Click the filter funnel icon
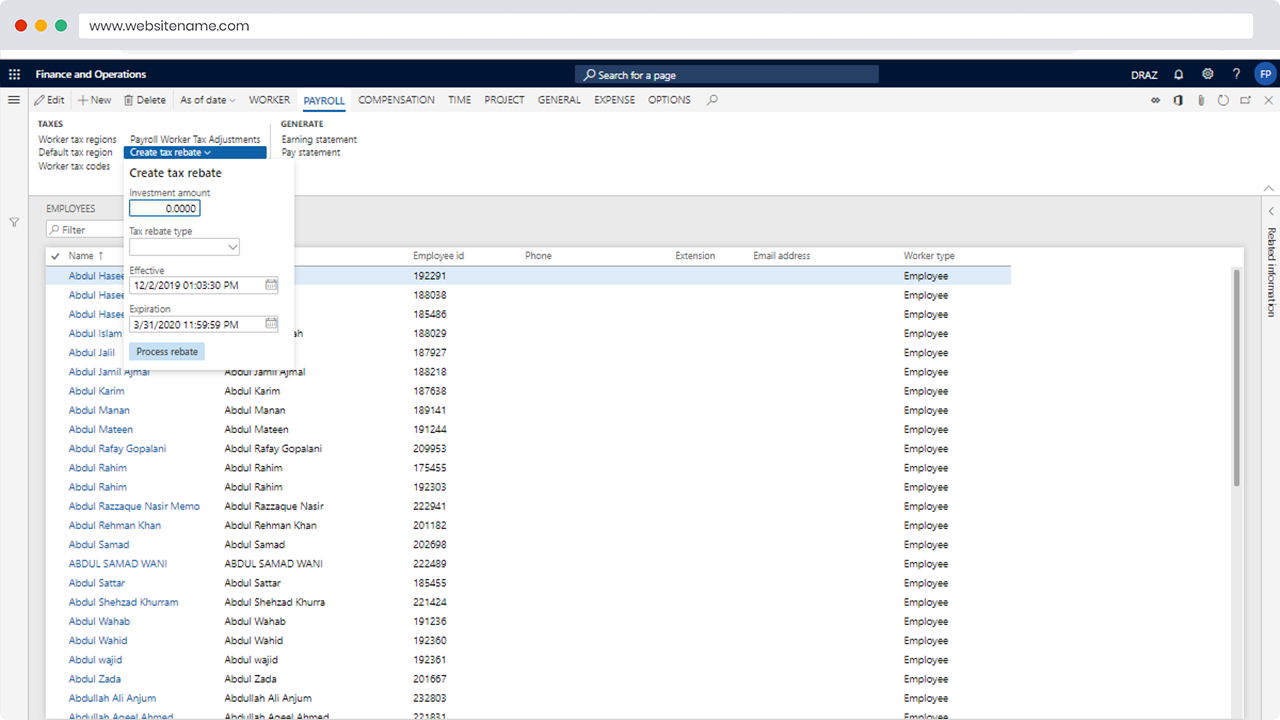The image size is (1280, 720). [x=14, y=222]
